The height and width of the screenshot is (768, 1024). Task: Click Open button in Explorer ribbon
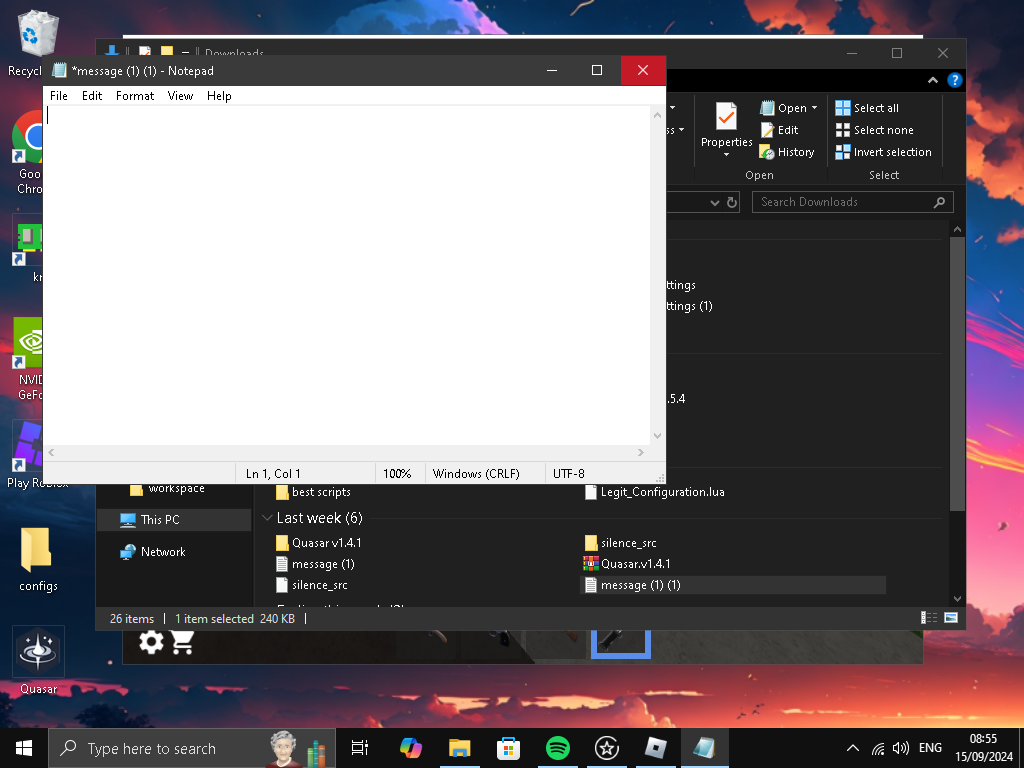tap(783, 108)
